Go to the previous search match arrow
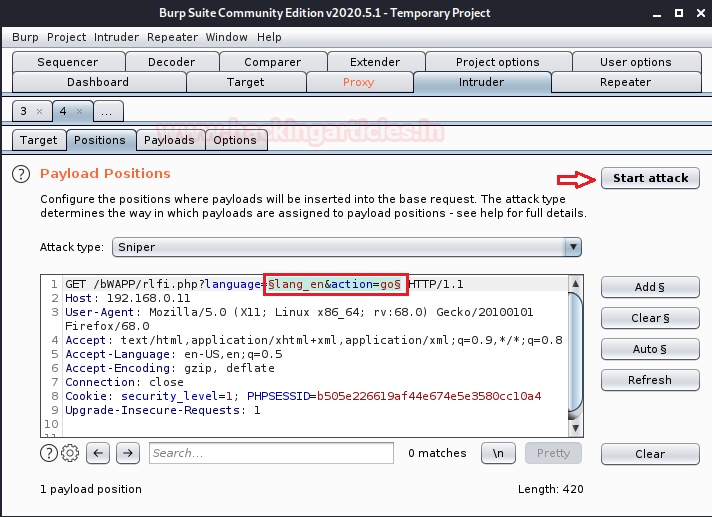712x517 pixels. pyautogui.click(x=98, y=453)
